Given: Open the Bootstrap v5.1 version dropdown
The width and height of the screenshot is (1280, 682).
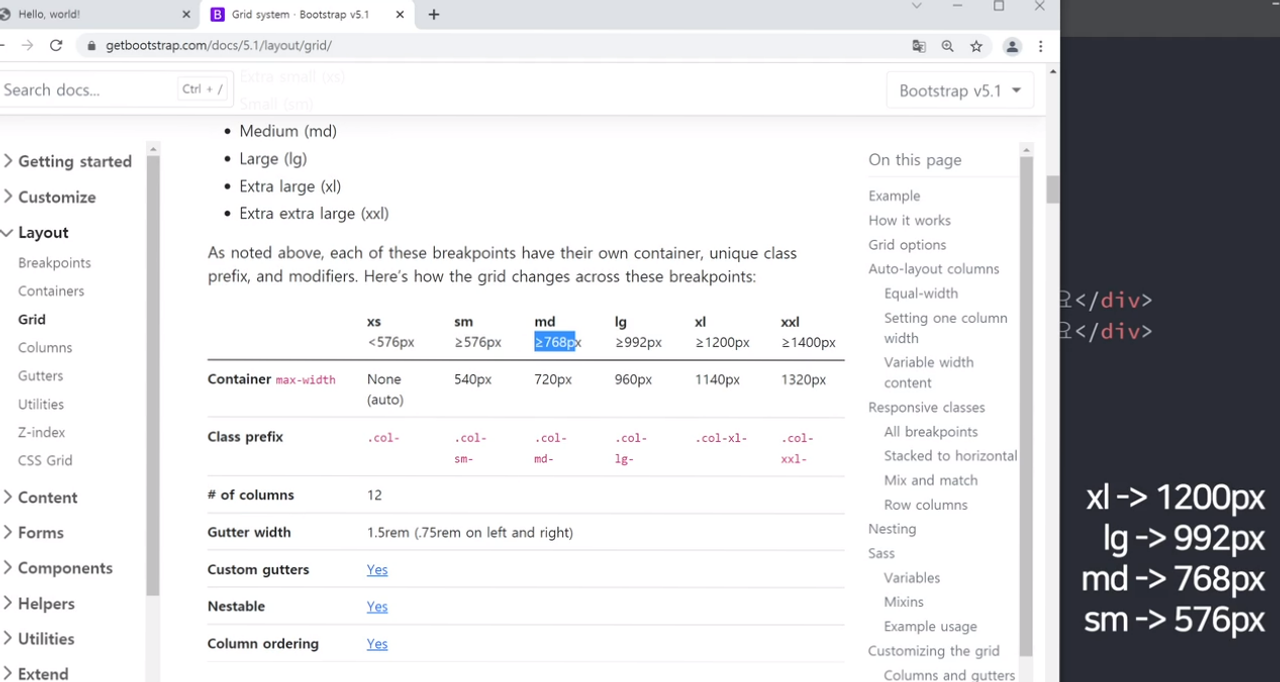Looking at the screenshot, I should (x=960, y=91).
